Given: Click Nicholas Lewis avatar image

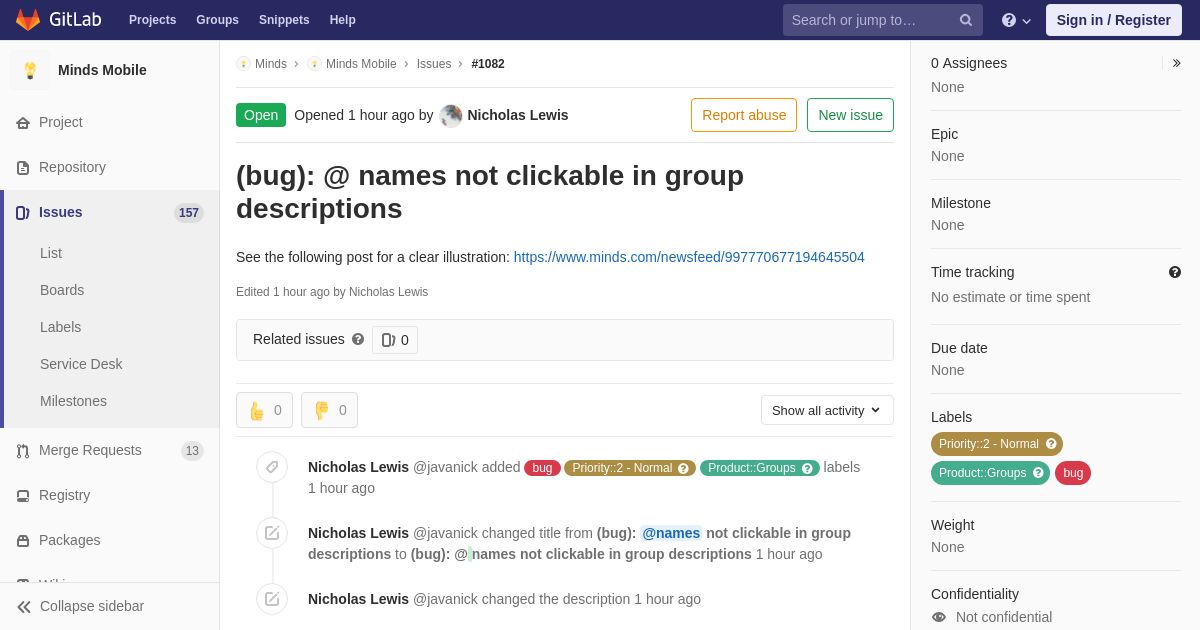Looking at the screenshot, I should pyautogui.click(x=451, y=116).
